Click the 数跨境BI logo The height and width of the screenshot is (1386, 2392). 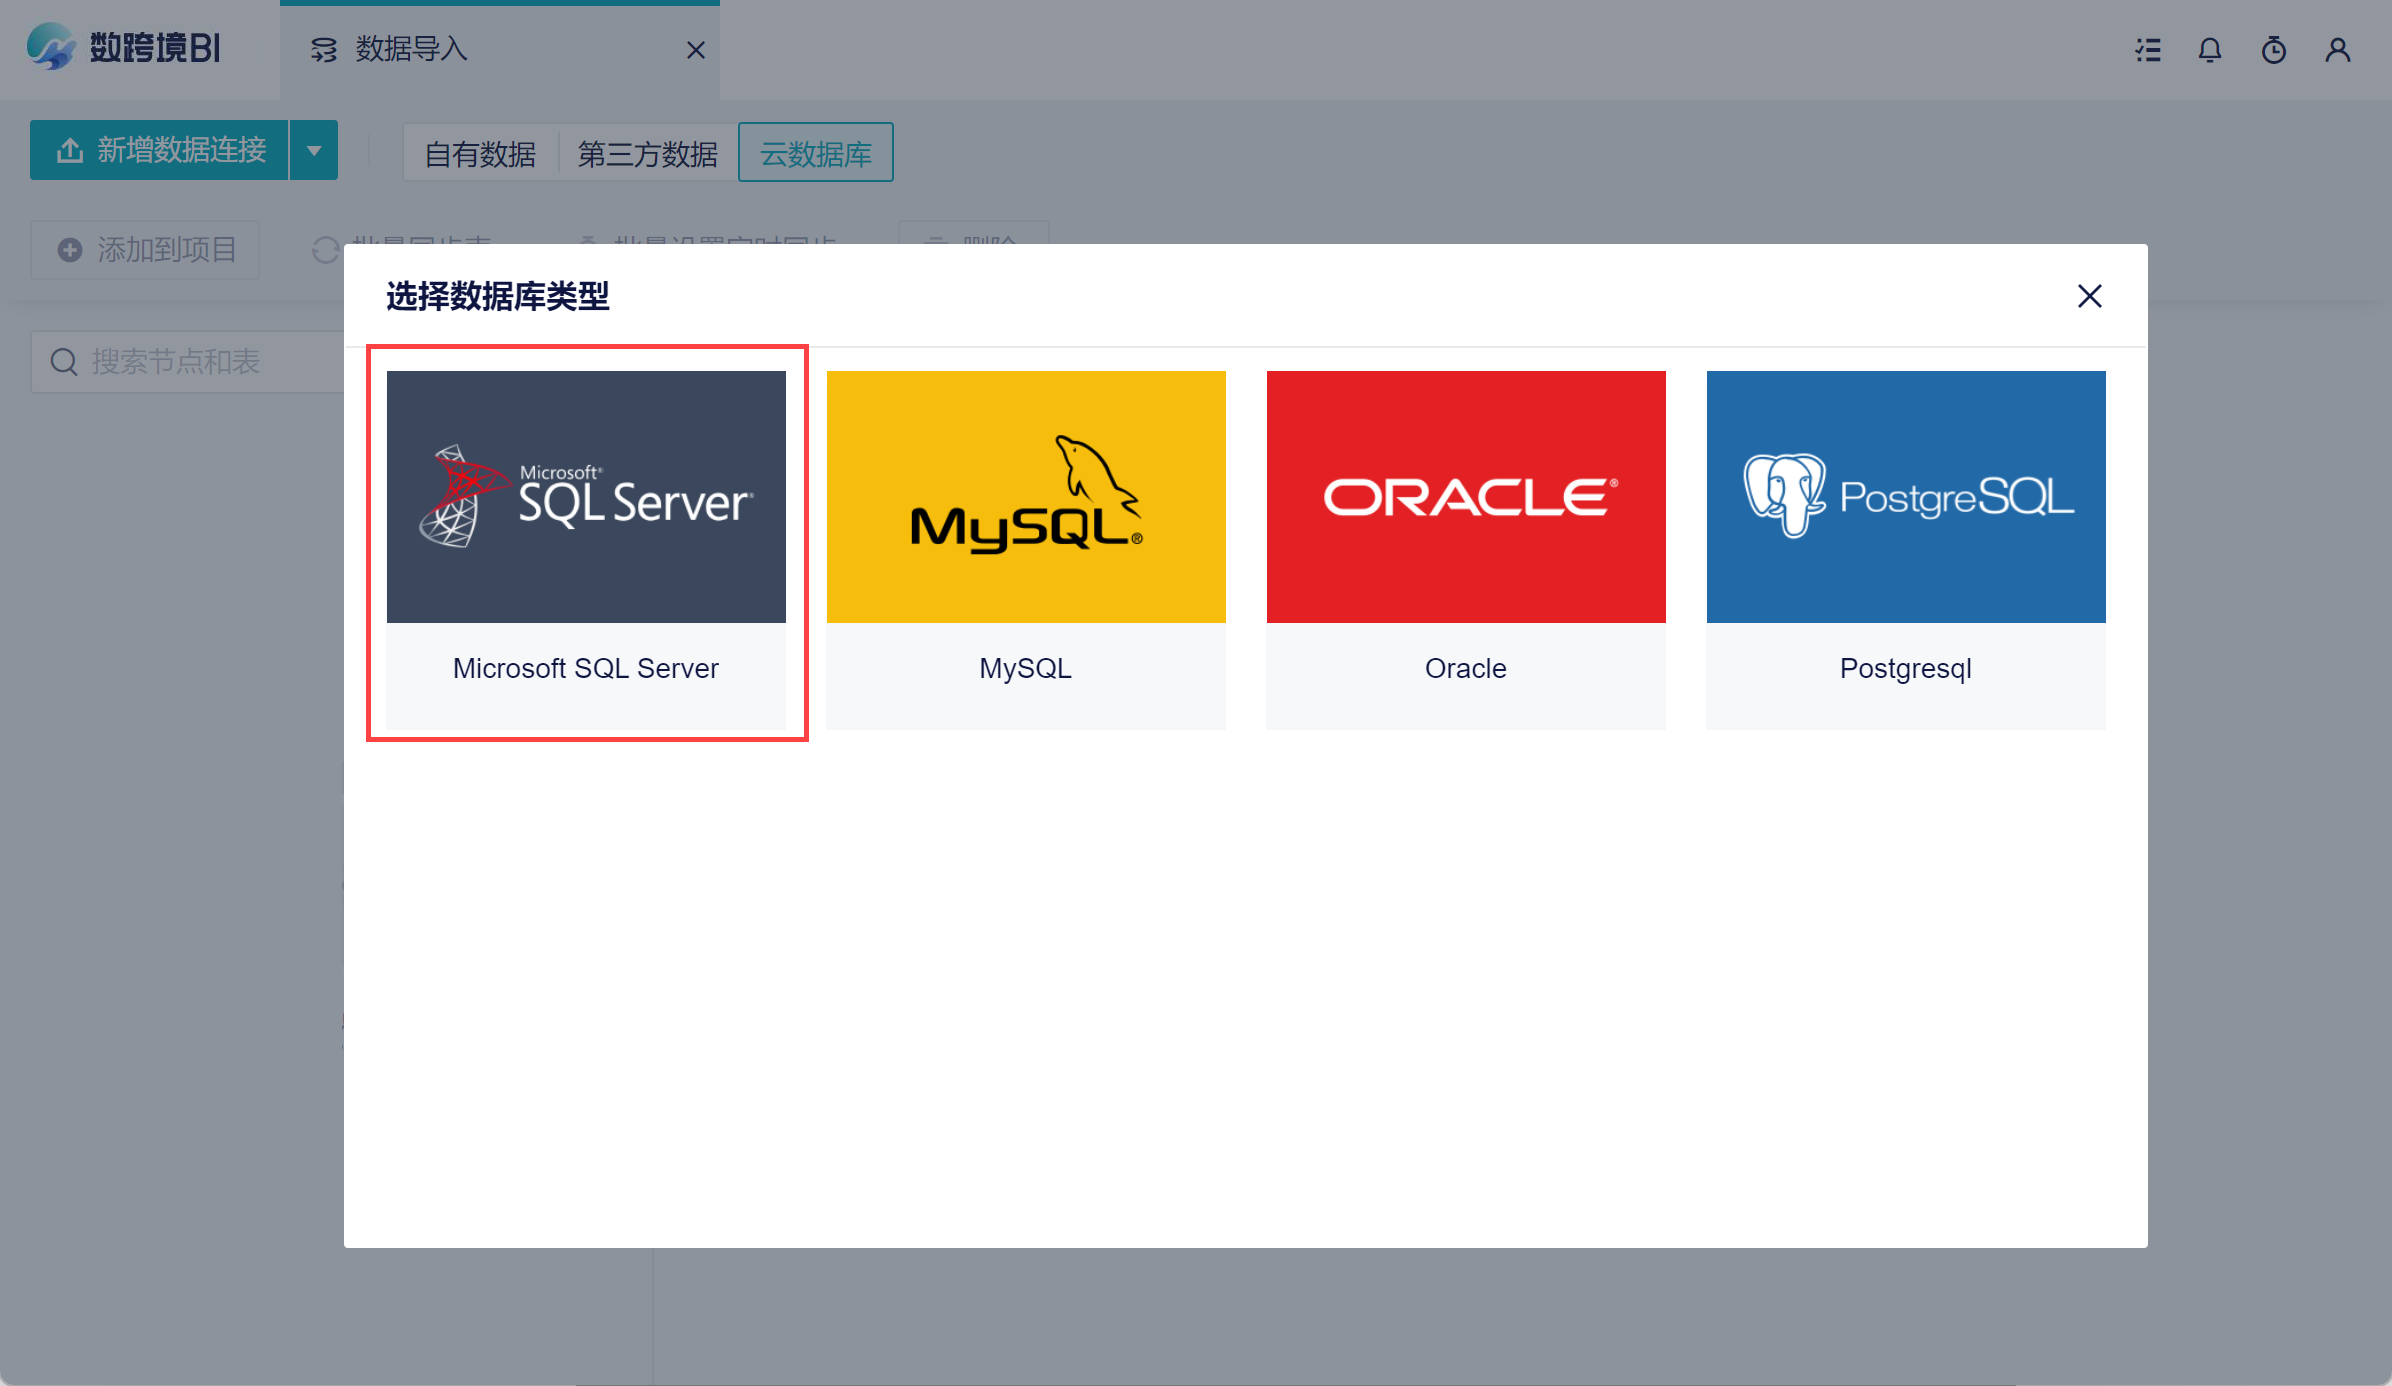click(x=124, y=48)
